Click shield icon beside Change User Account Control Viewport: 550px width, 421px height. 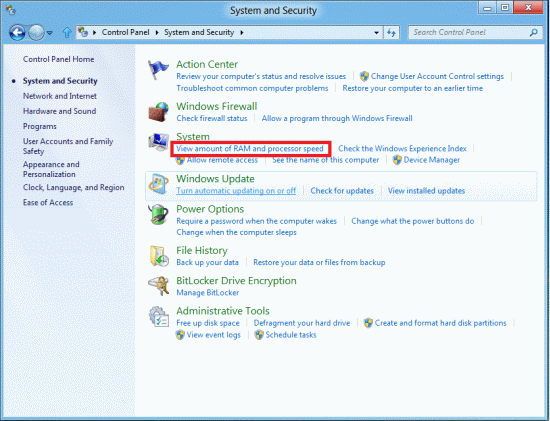pos(364,76)
